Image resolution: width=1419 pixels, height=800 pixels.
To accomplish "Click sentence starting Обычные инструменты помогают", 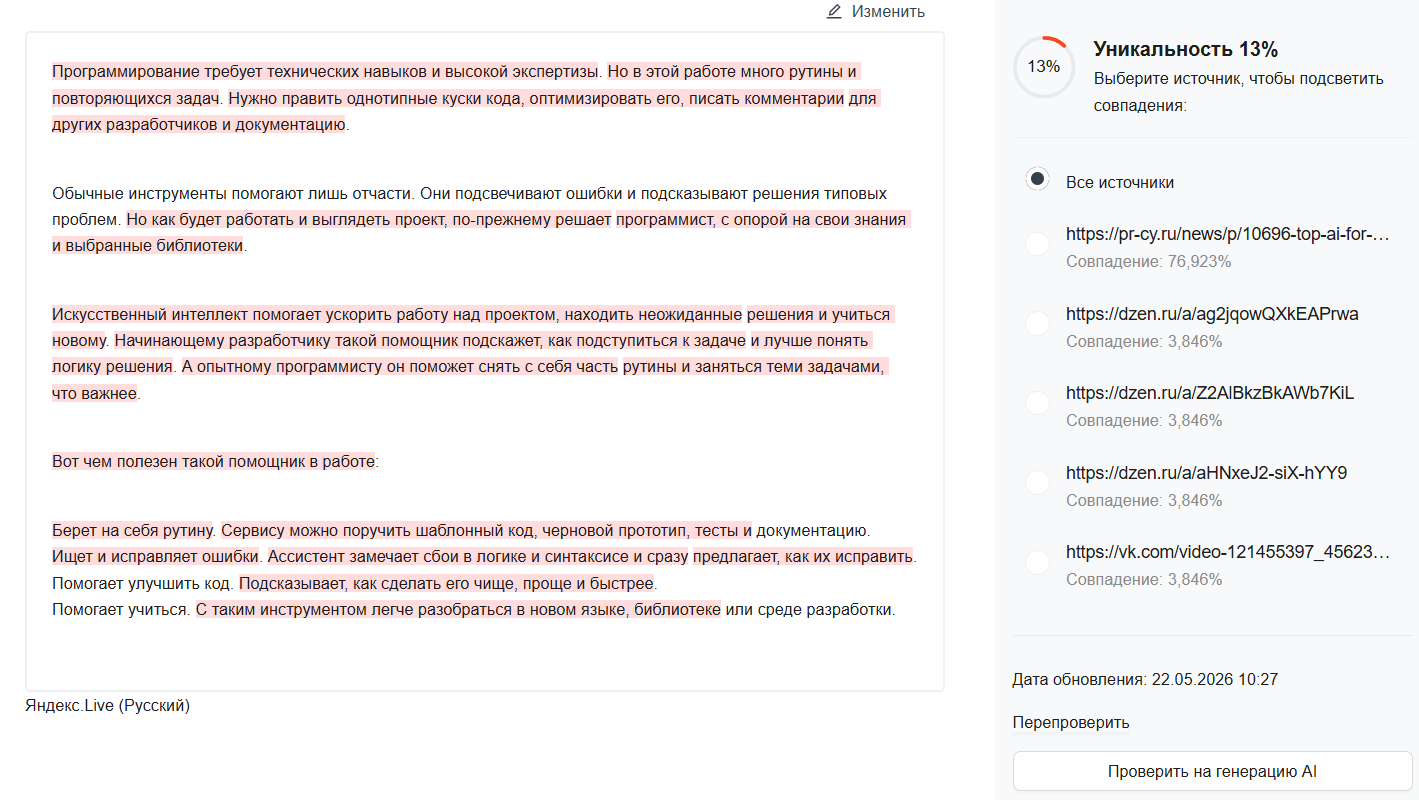I will tap(233, 193).
